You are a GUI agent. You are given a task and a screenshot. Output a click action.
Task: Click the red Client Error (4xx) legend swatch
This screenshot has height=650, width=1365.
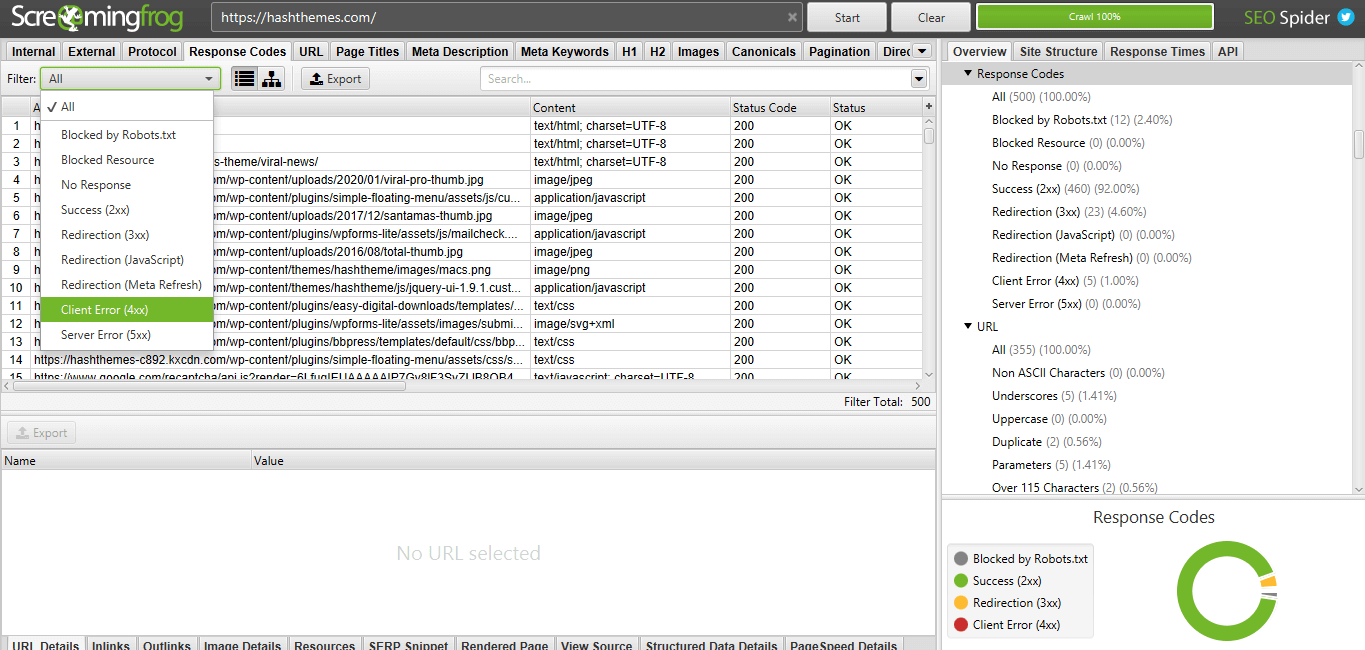pos(961,625)
